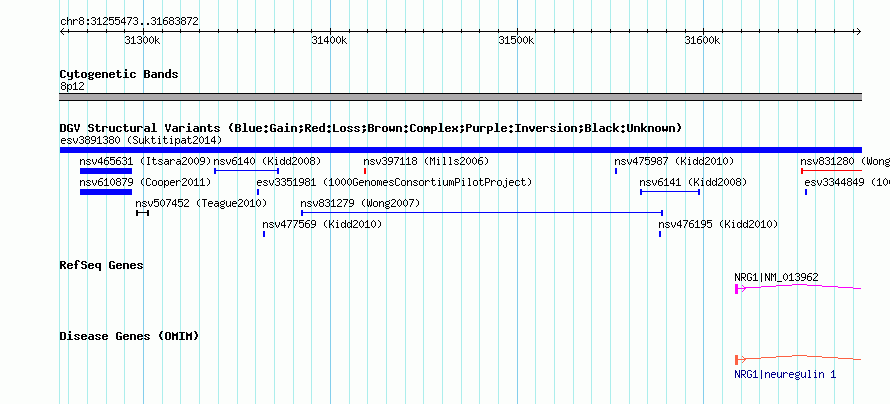890x404 pixels.
Task: Click the 31400k ruler position label
Action: [x=329, y=40]
